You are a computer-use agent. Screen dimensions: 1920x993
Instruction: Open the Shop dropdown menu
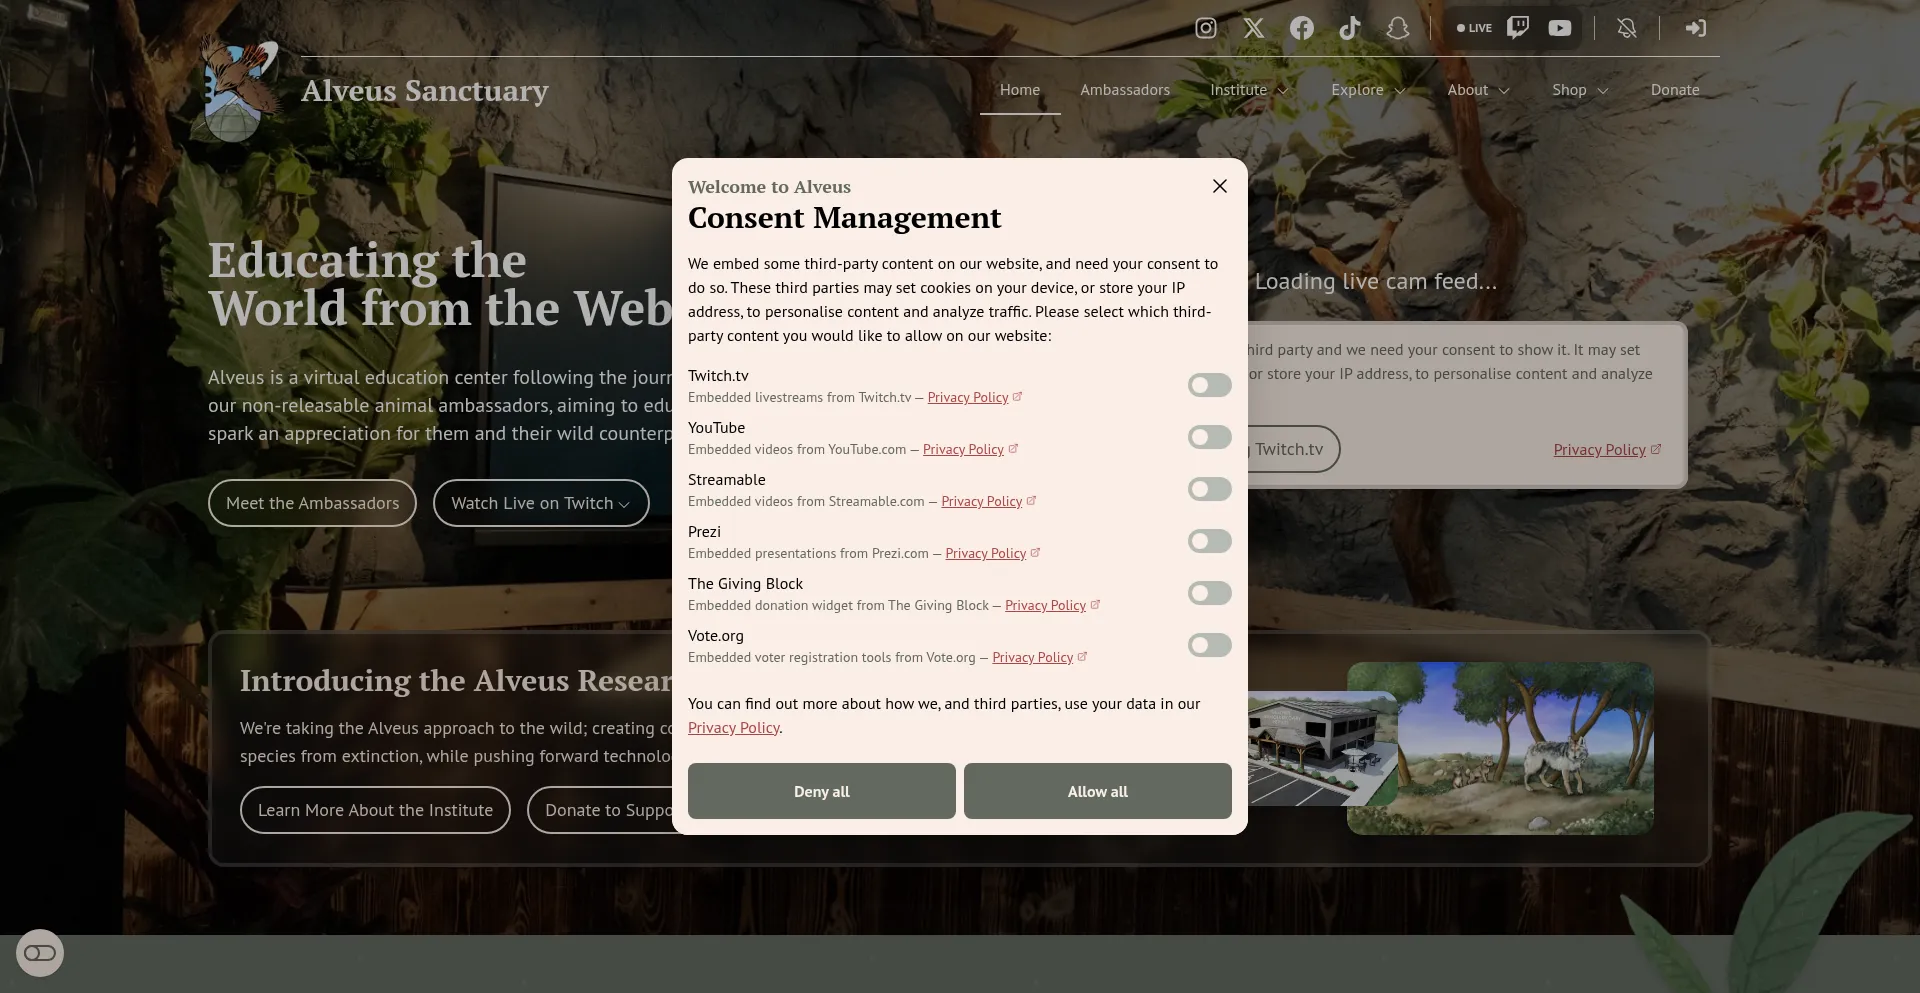click(1581, 90)
